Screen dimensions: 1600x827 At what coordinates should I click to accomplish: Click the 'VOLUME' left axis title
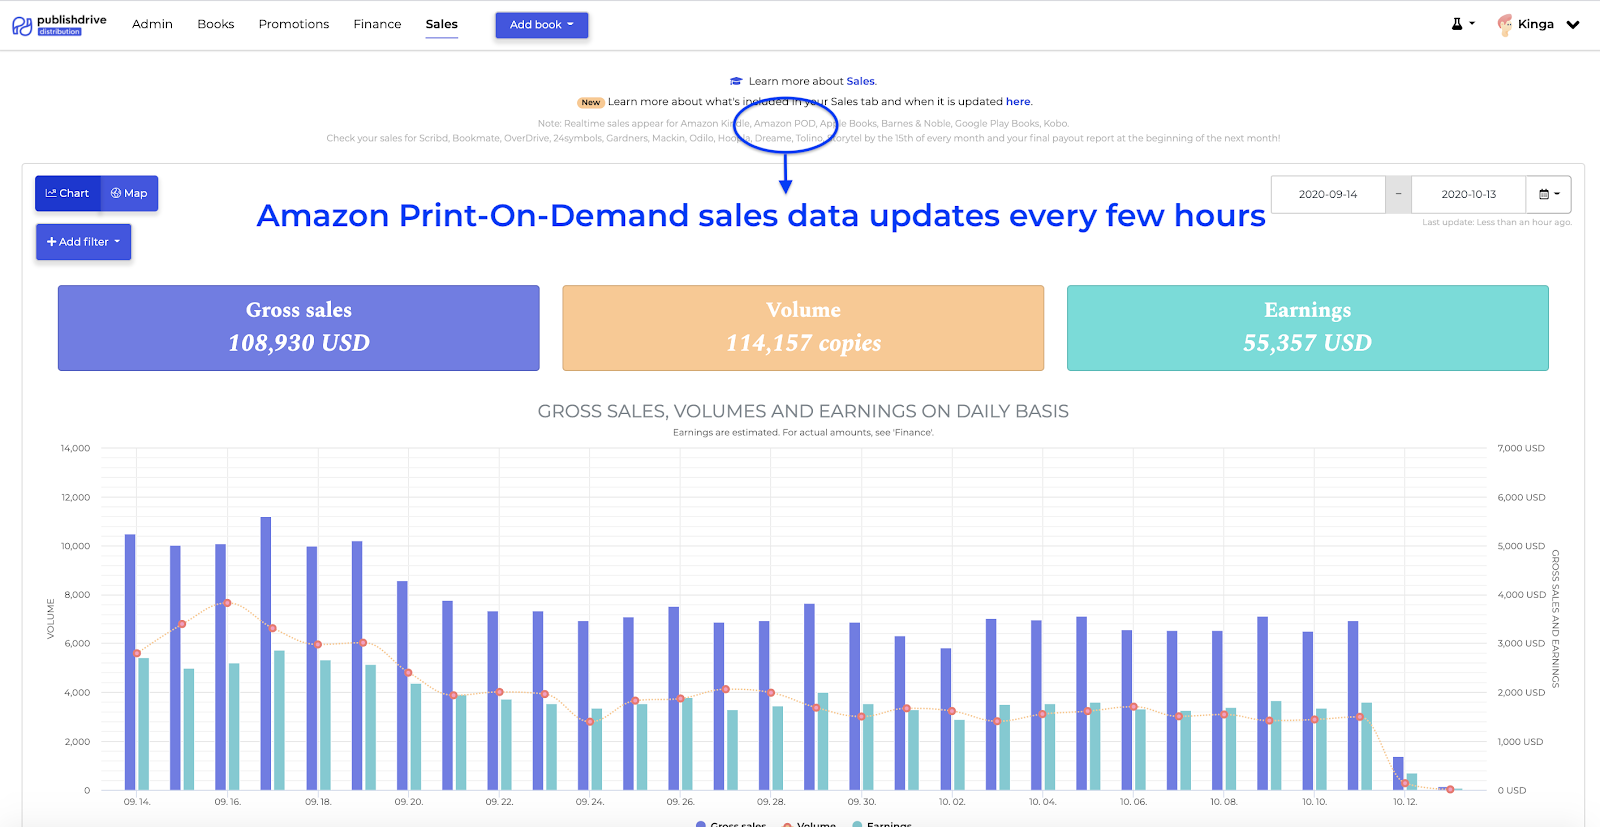(x=50, y=619)
